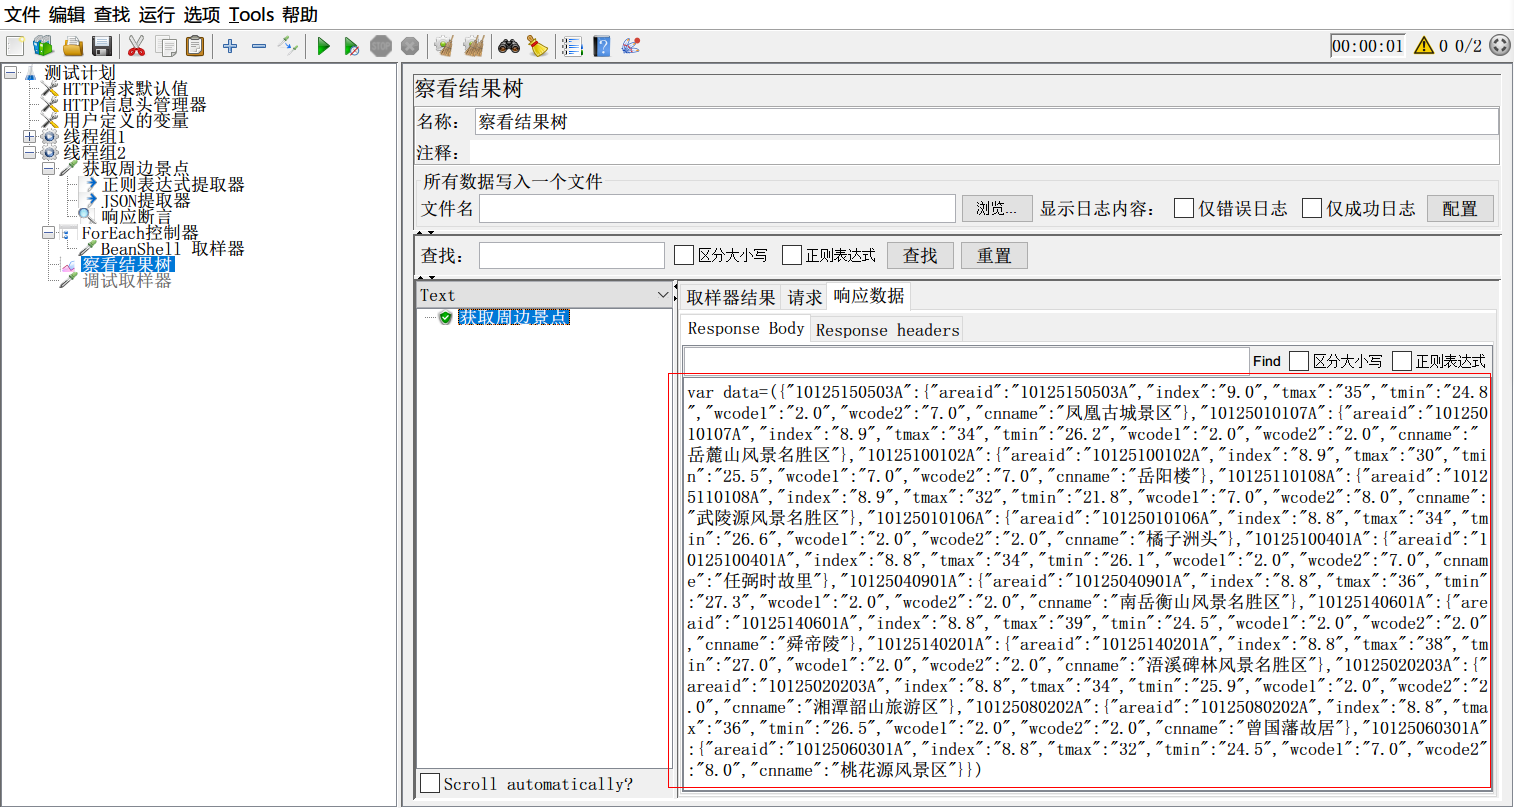Switch to the Response headers tab
Viewport: 1514px width, 808px height.
(x=887, y=330)
